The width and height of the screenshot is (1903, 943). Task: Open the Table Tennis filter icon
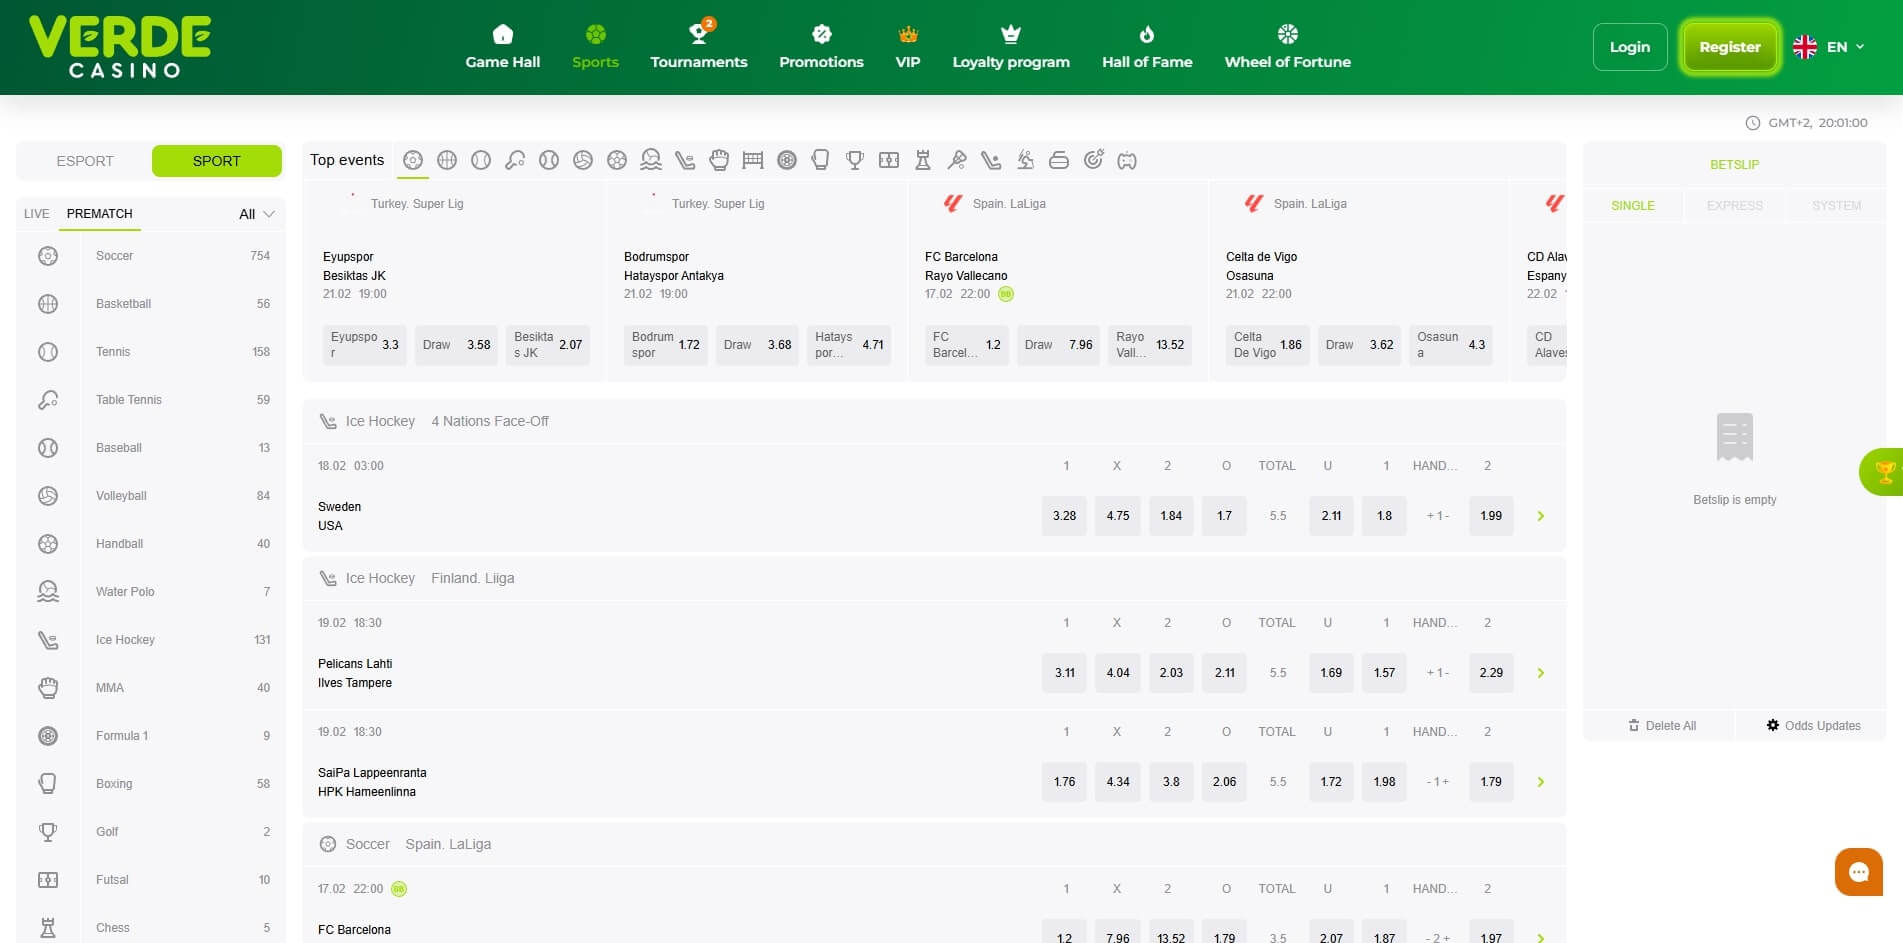(514, 160)
